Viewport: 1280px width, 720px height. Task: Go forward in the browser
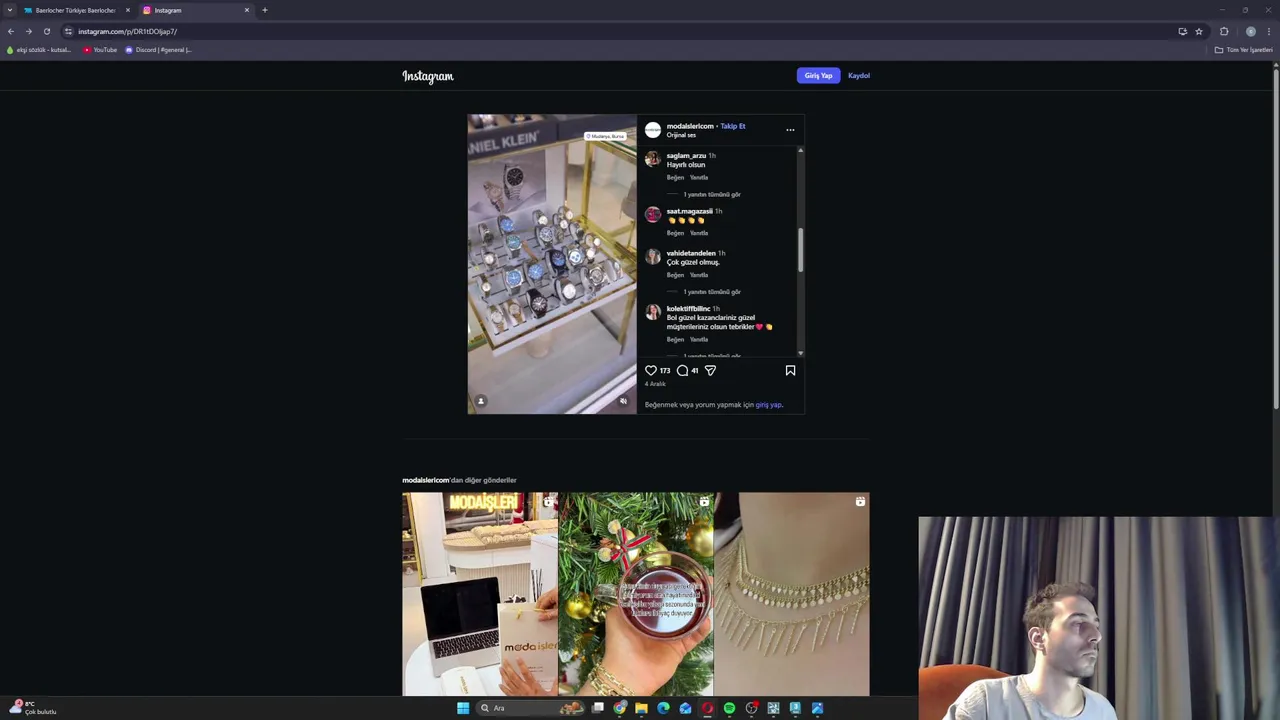click(x=28, y=31)
